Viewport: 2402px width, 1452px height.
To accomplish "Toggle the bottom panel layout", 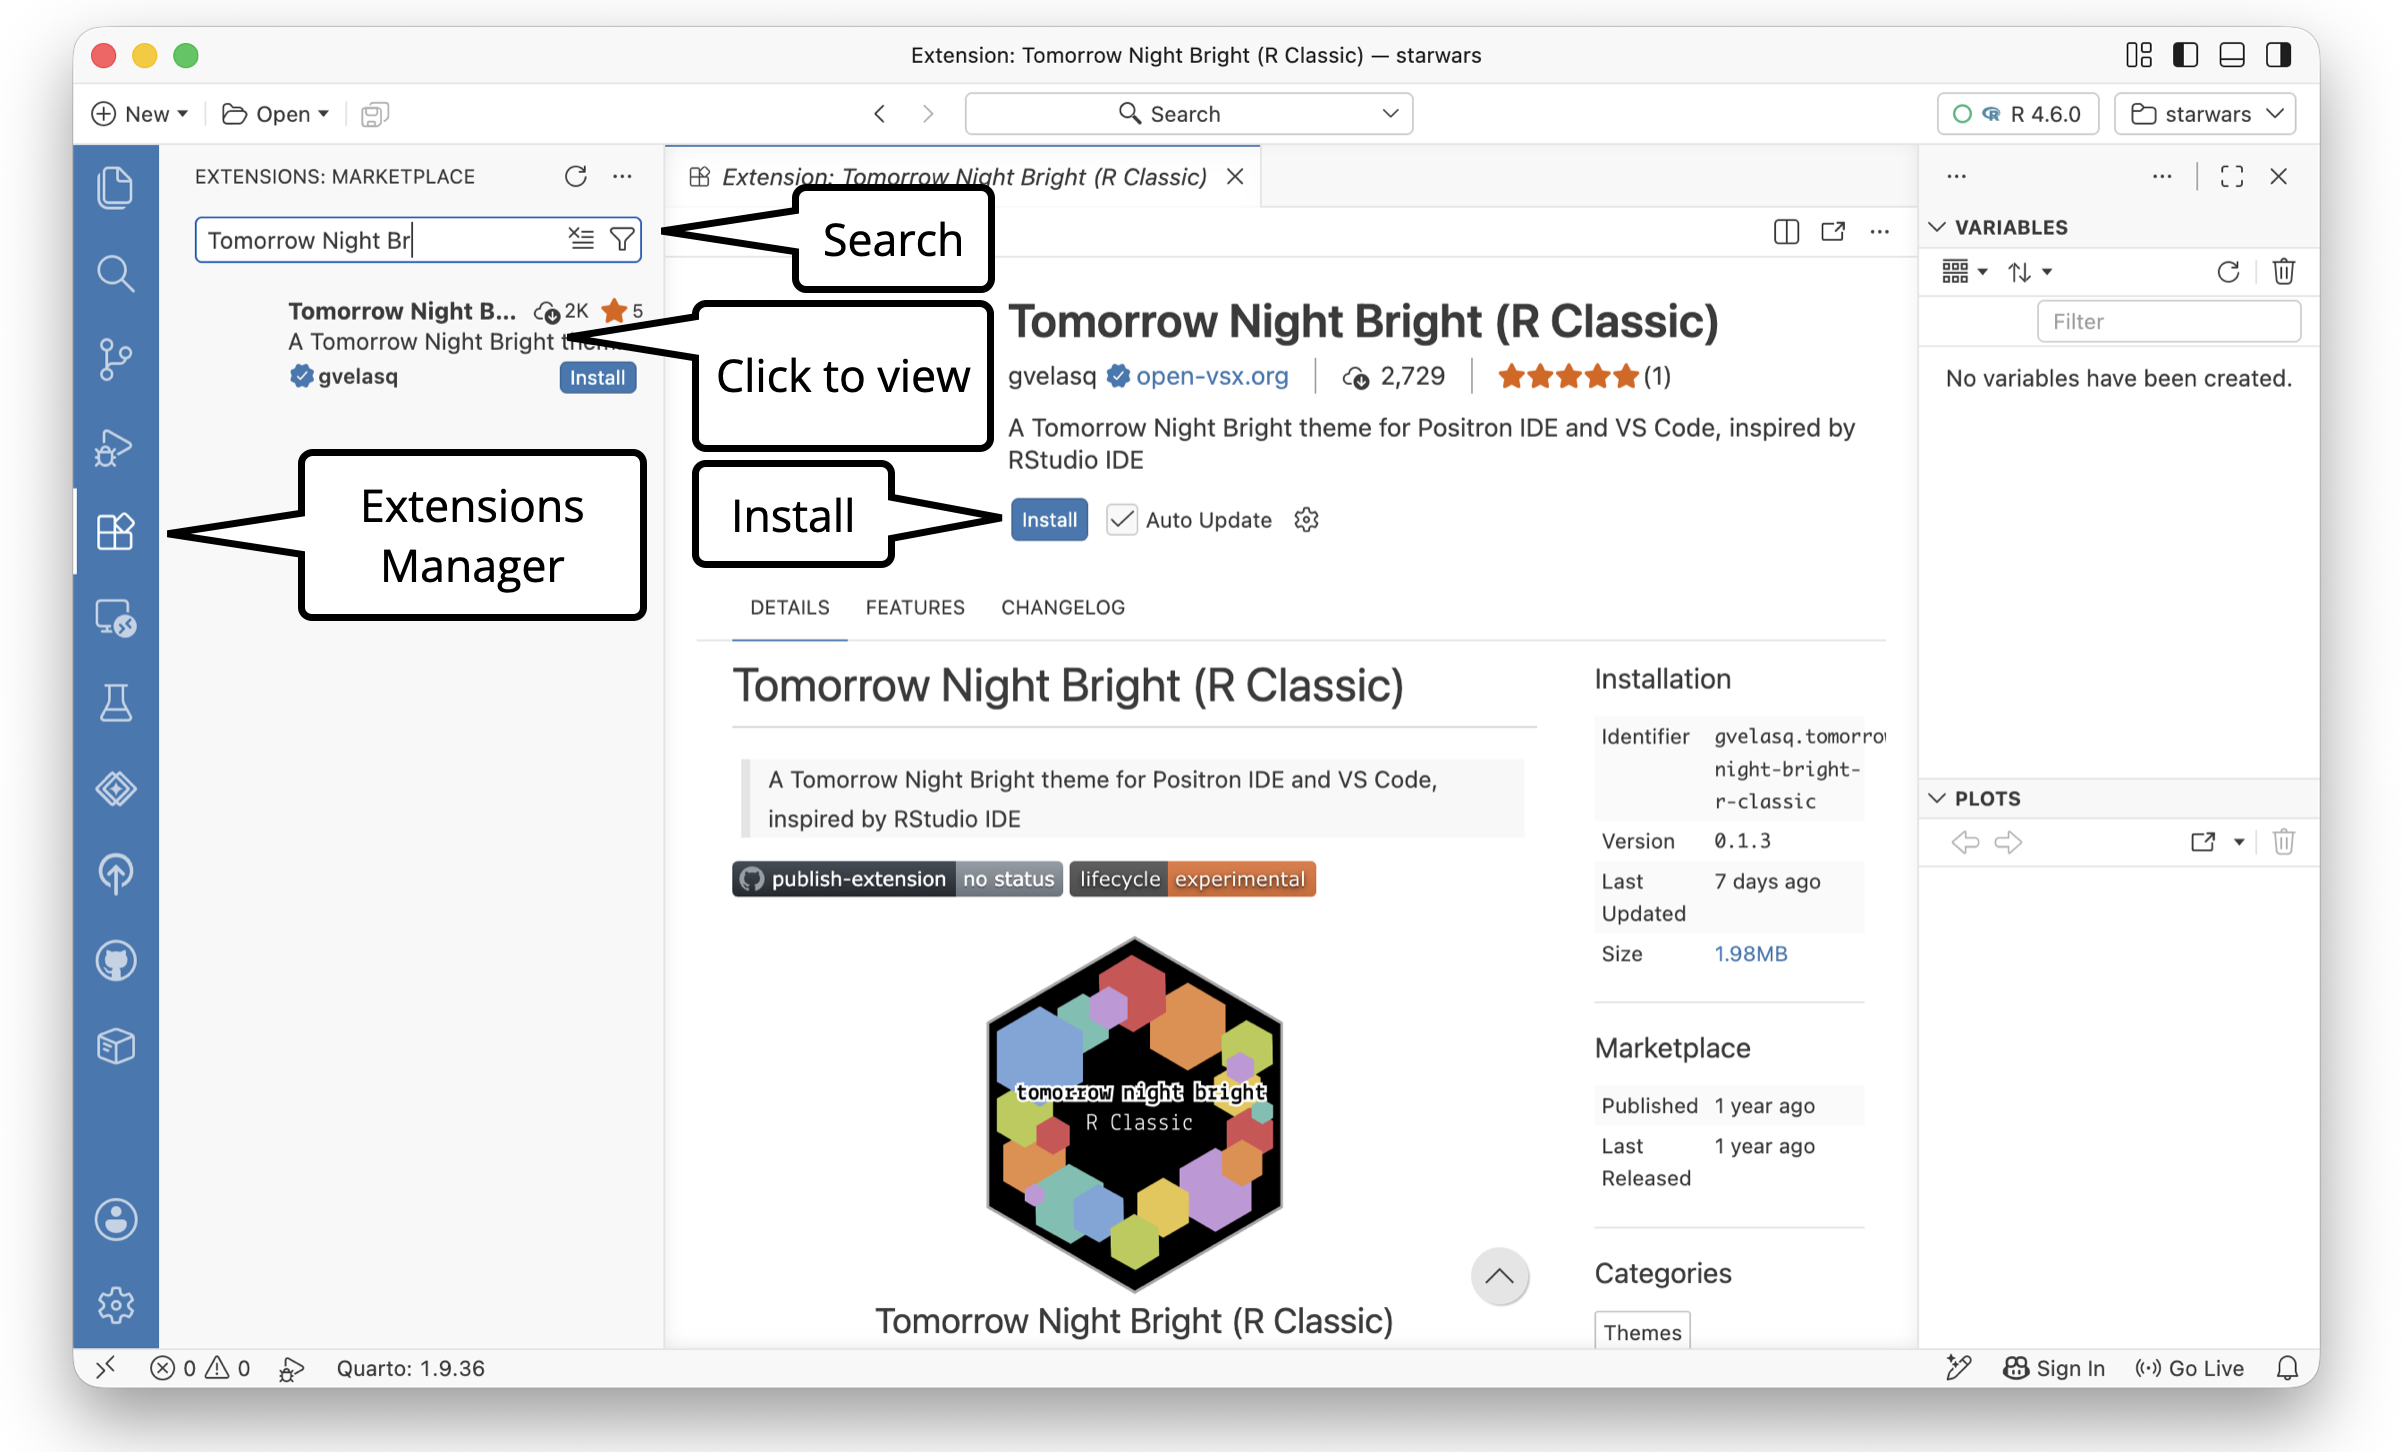I will (x=2232, y=55).
